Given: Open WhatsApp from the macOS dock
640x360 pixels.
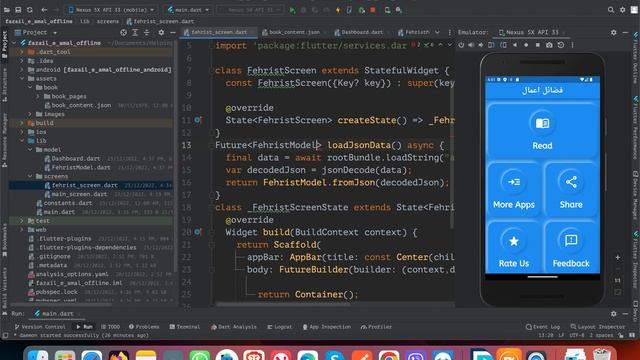Looking at the screenshot, I should pyautogui.click(x=200, y=355).
